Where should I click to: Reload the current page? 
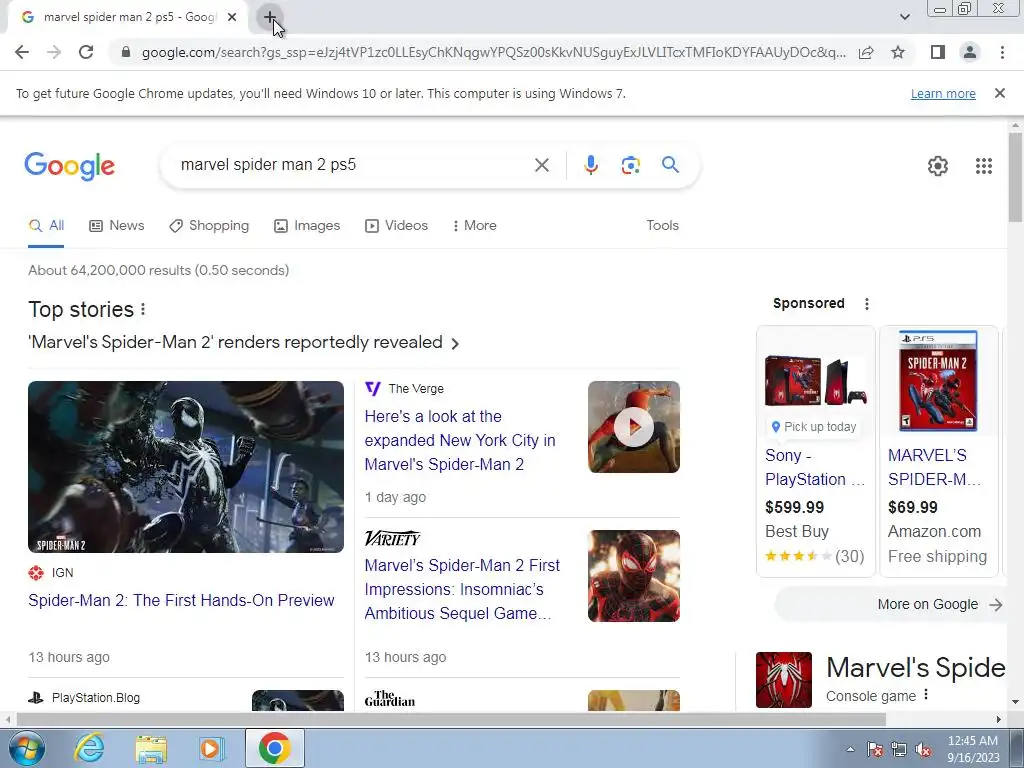86,52
